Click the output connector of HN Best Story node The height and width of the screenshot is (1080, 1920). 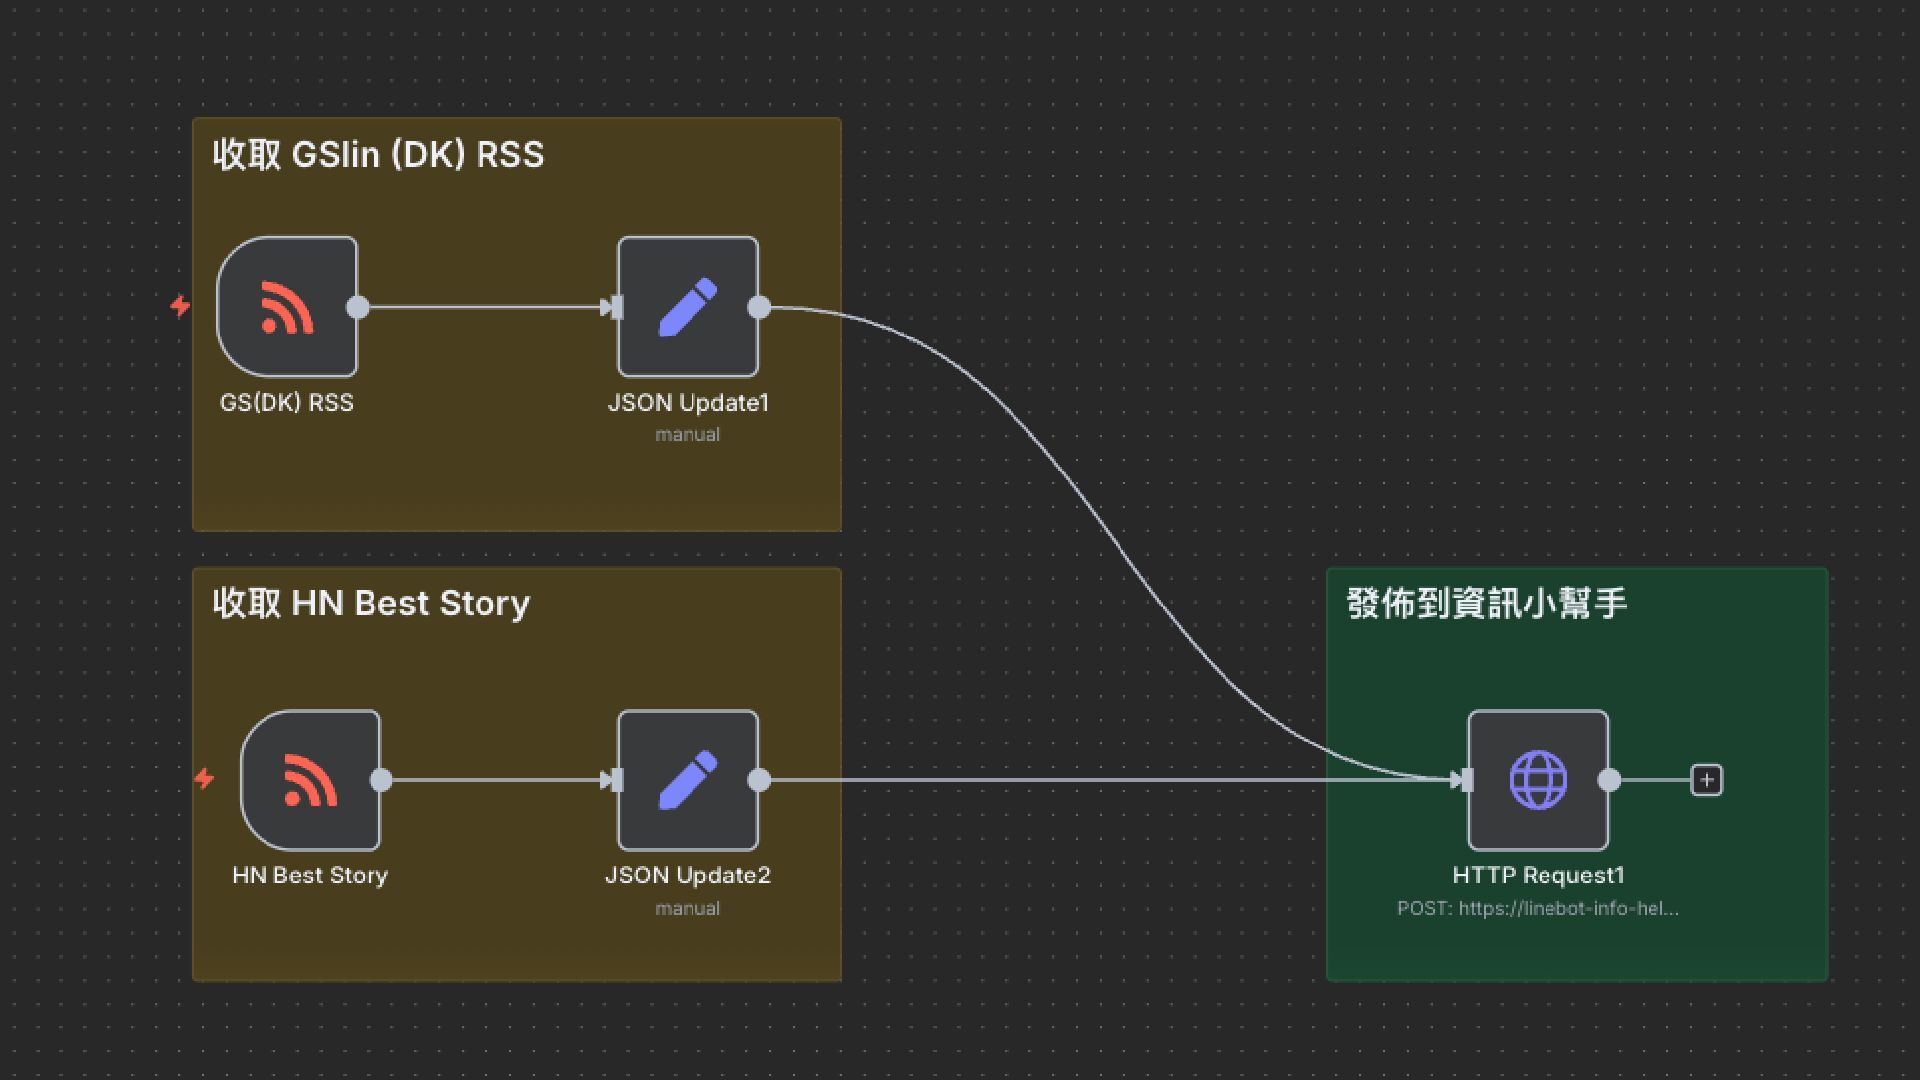[381, 780]
